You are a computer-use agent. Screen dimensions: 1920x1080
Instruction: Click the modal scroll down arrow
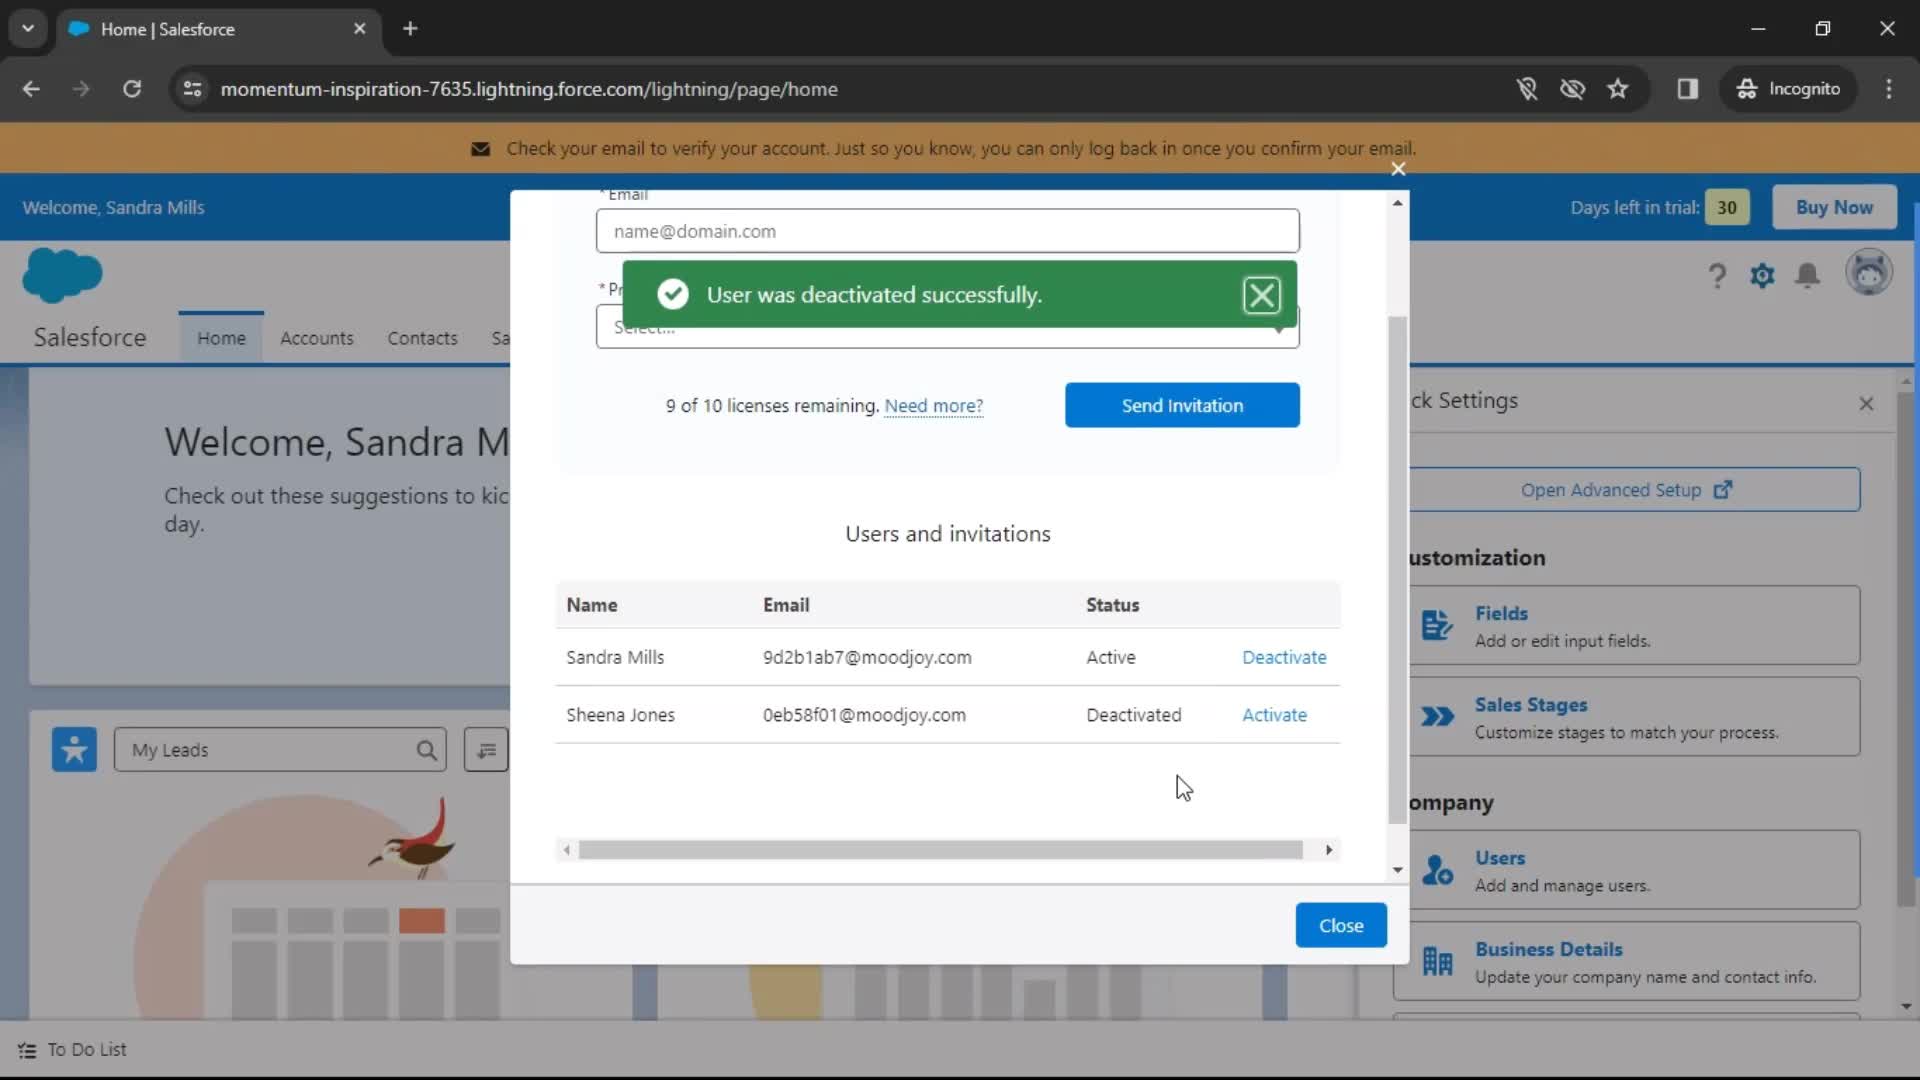(1398, 870)
